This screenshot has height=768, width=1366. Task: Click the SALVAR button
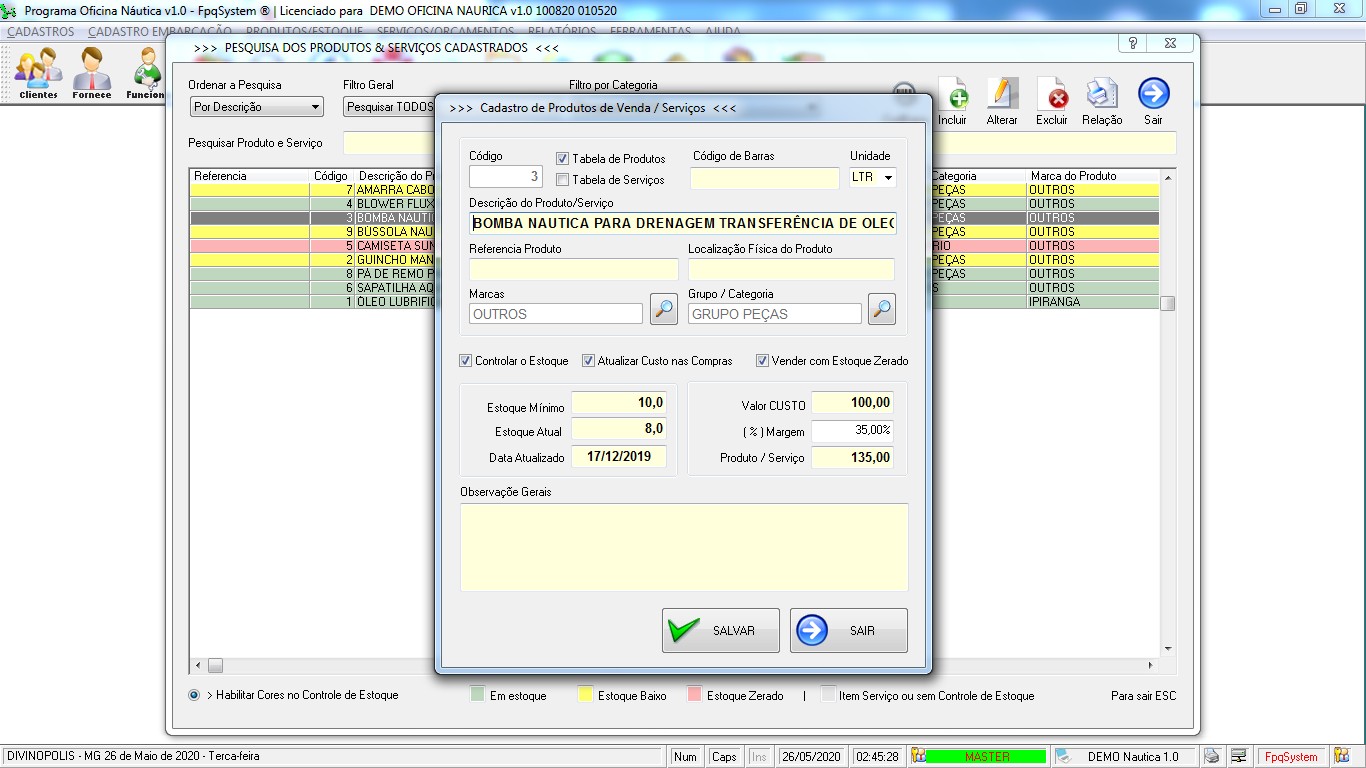(720, 631)
